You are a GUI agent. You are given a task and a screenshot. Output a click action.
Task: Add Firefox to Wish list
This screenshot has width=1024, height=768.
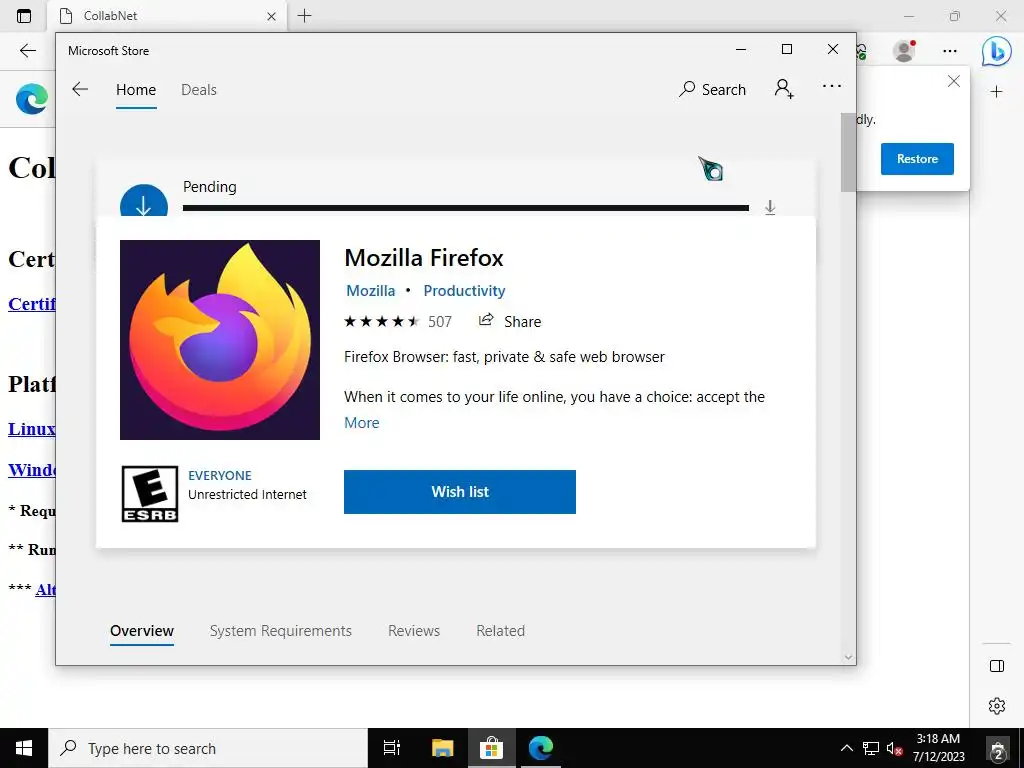point(460,492)
